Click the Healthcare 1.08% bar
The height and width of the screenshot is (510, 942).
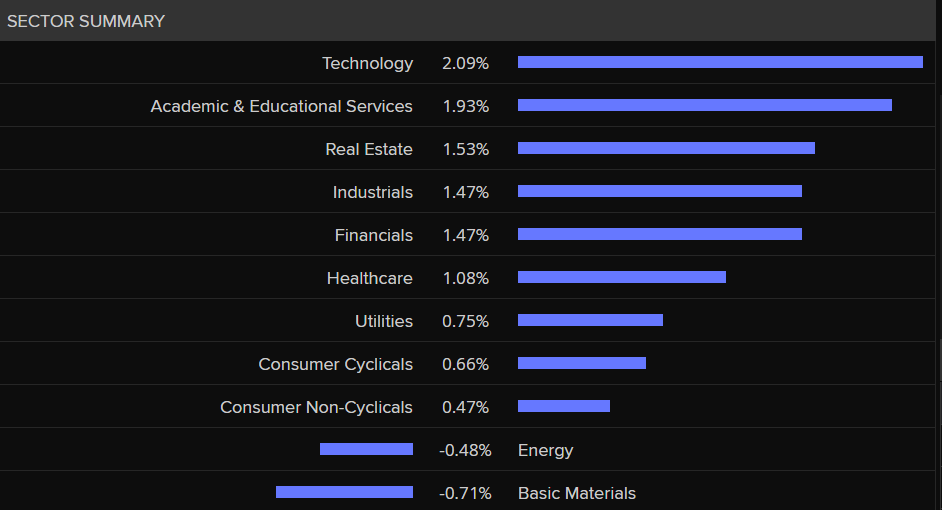621,277
